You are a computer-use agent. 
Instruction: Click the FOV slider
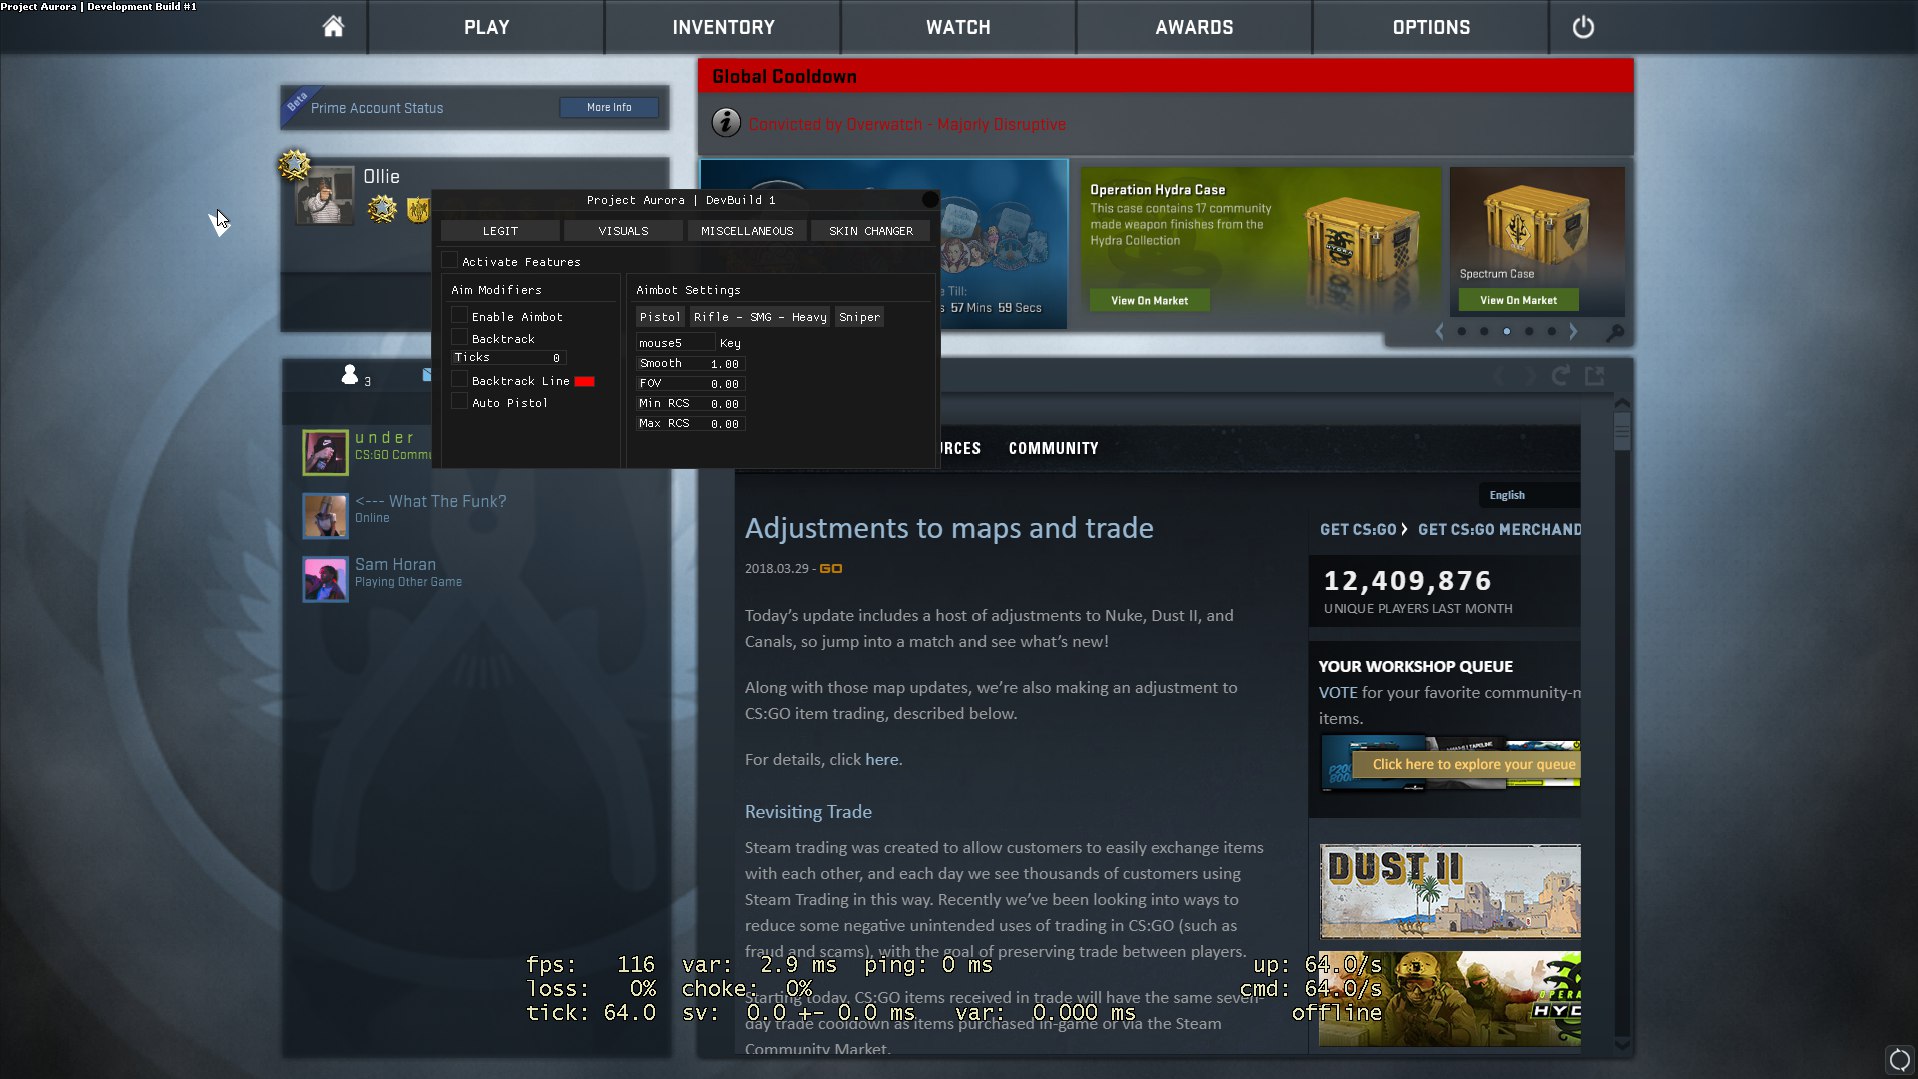(x=691, y=383)
